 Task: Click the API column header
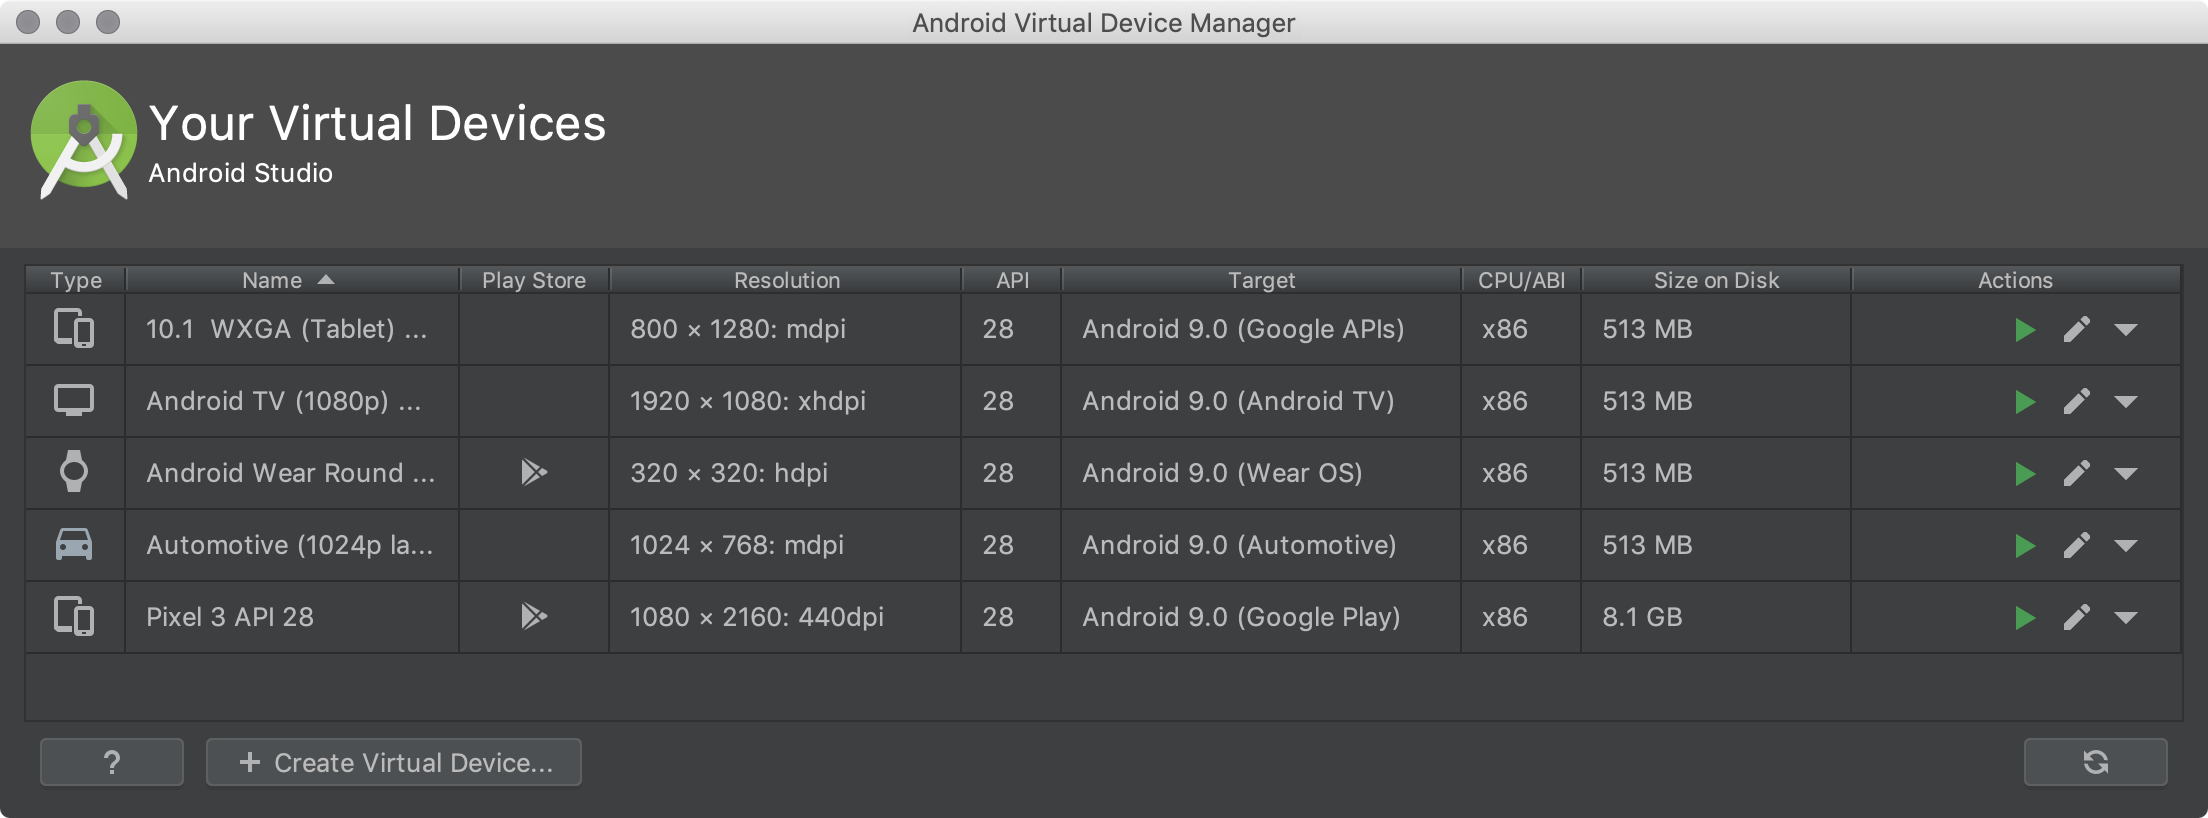[1012, 281]
